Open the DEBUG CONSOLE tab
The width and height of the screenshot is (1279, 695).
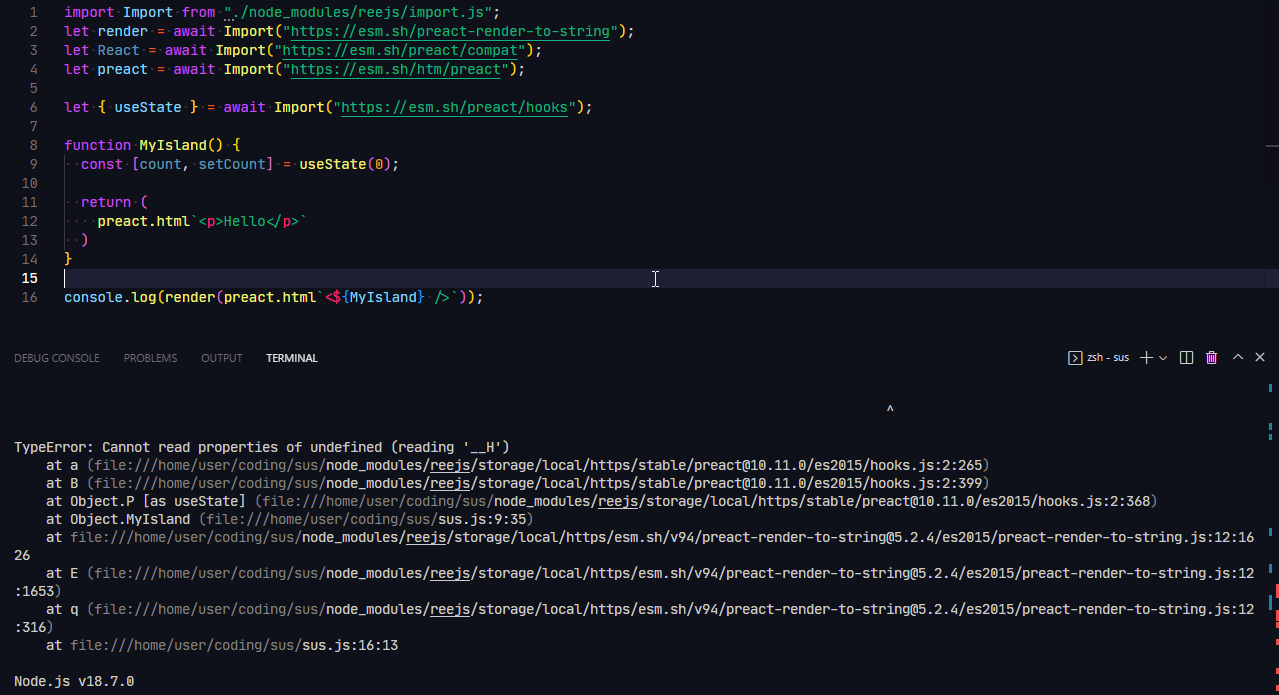pos(56,357)
